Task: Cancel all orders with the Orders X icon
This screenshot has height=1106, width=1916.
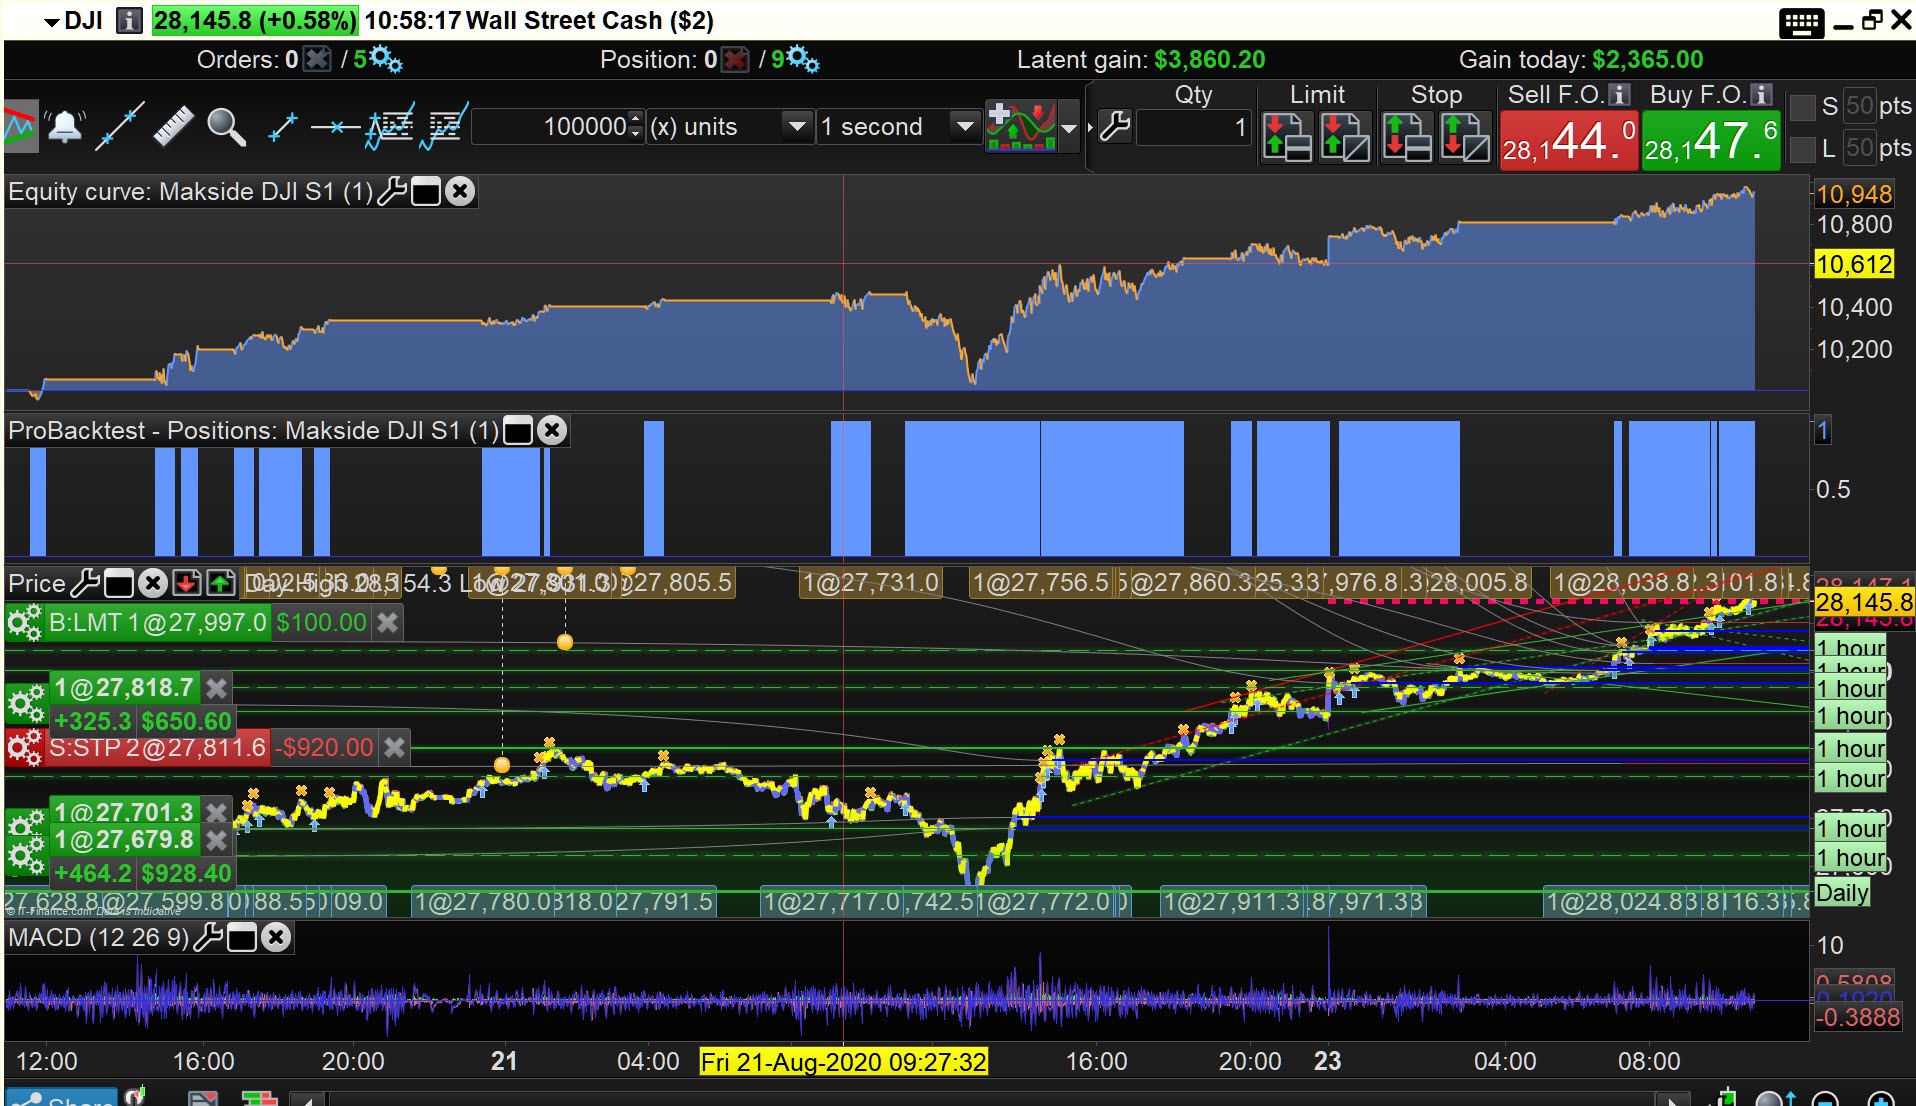Action: click(x=317, y=60)
